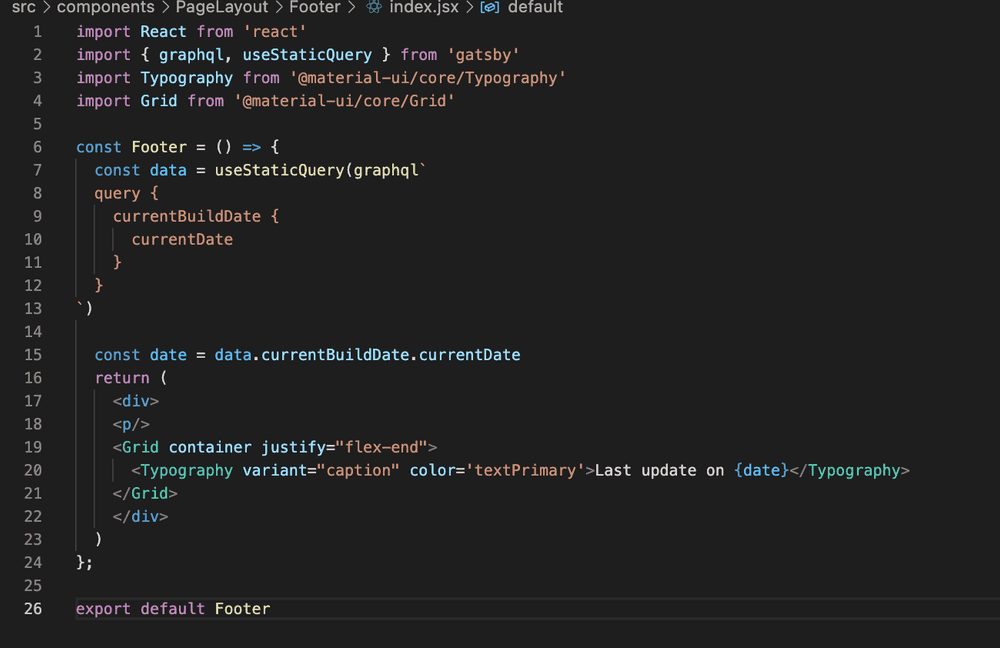Click Typography identifier on line 3
1000x648 pixels.
pos(187,78)
